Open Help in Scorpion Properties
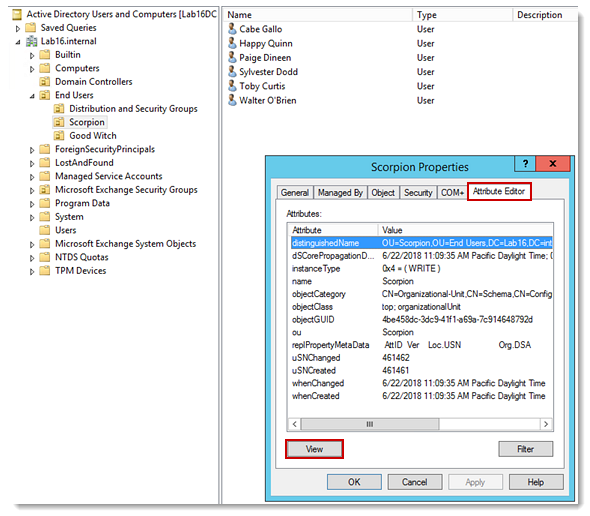590x516 pixels. (536, 482)
